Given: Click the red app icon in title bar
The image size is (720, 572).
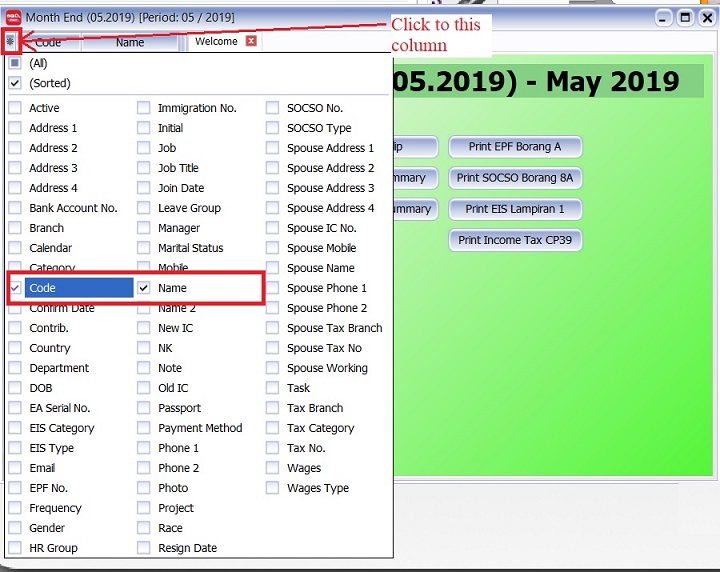Looking at the screenshot, I should click(x=13, y=17).
